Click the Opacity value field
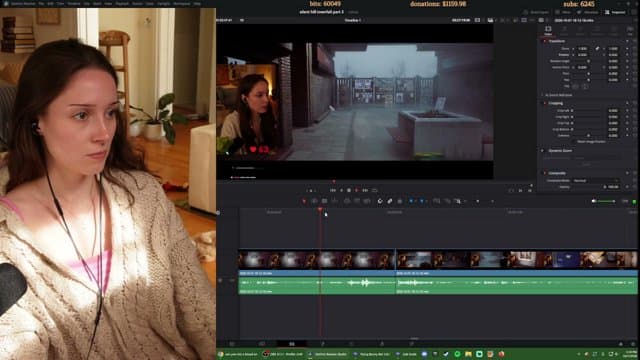 (613, 187)
